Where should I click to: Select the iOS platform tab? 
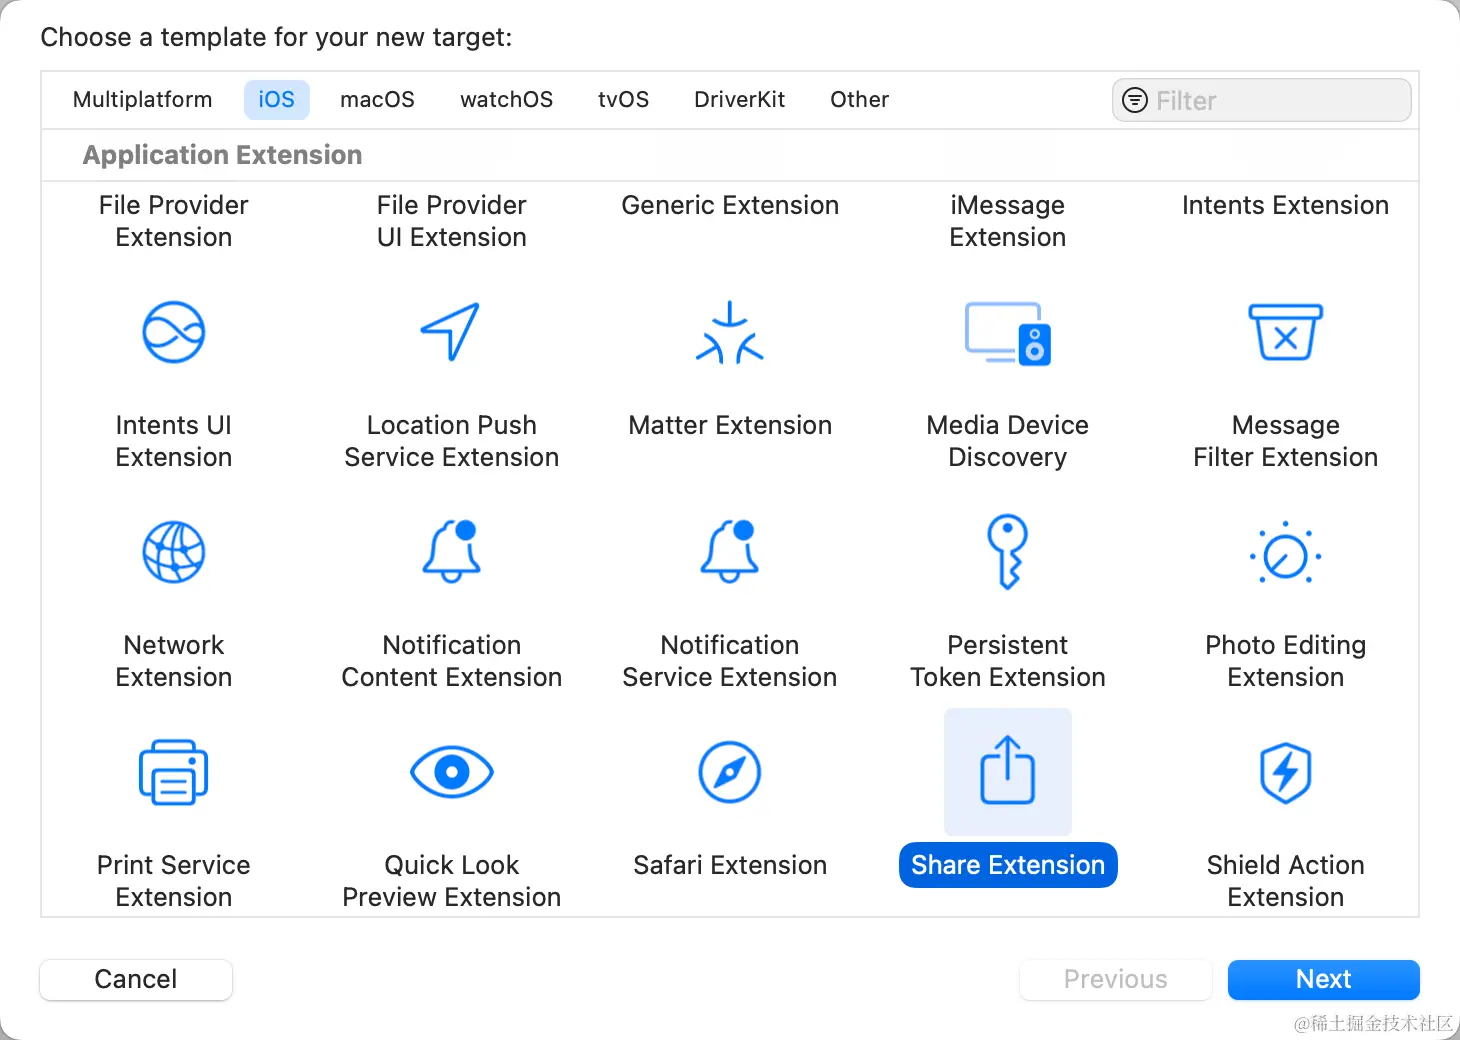pyautogui.click(x=277, y=100)
